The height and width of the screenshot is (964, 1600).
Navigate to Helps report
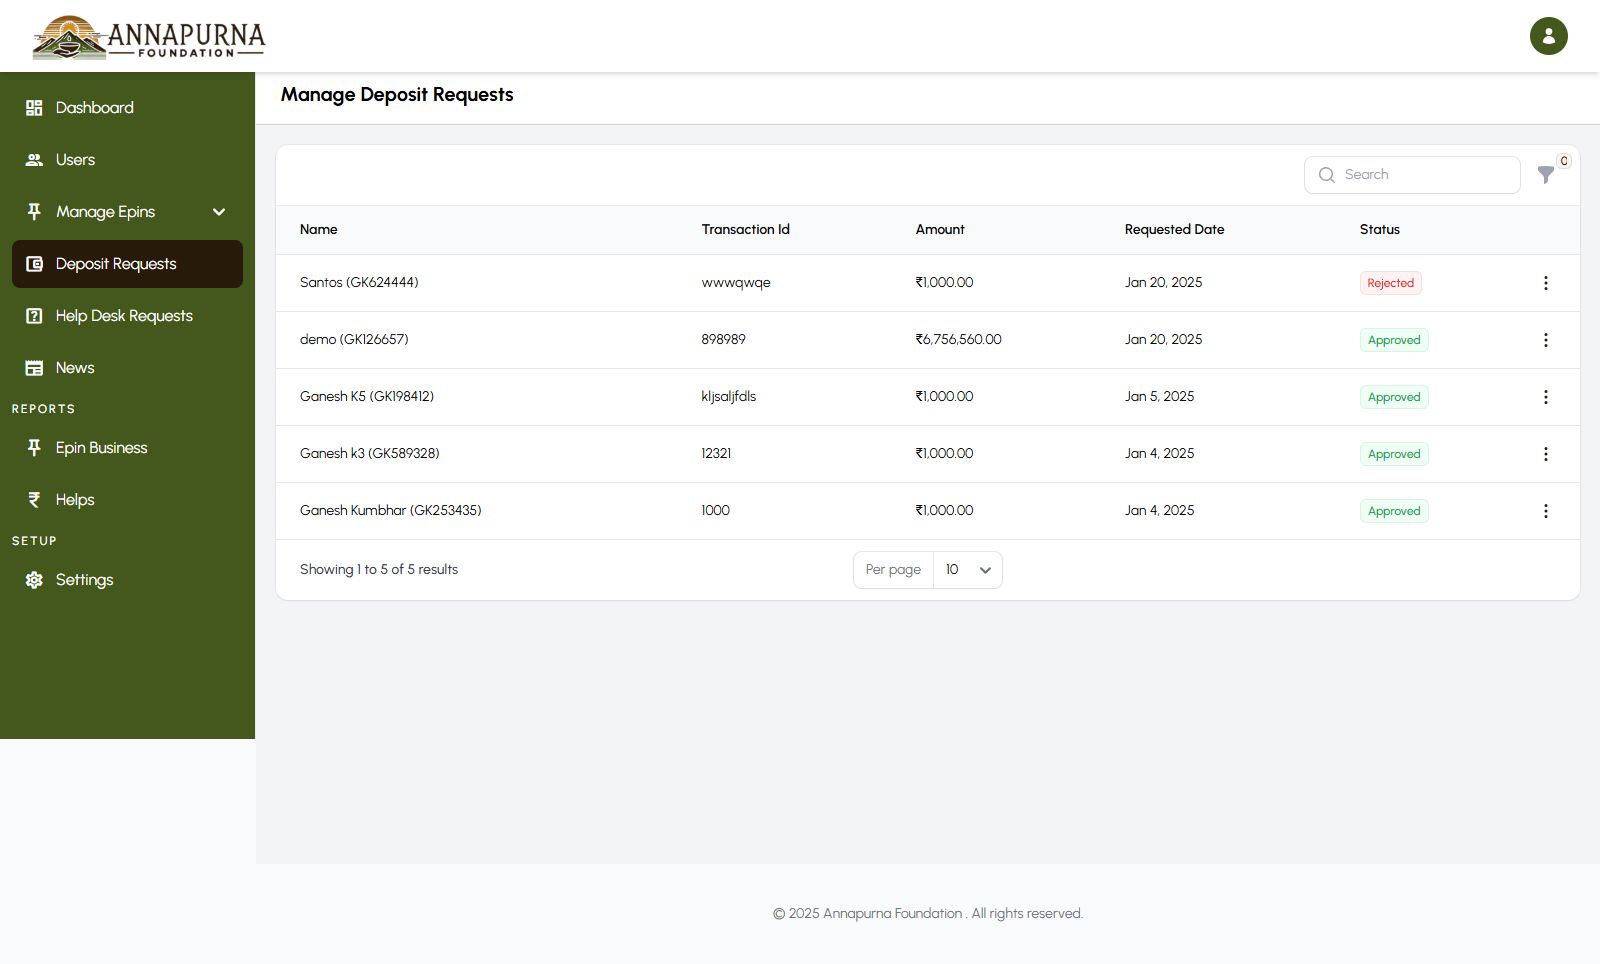click(x=75, y=500)
